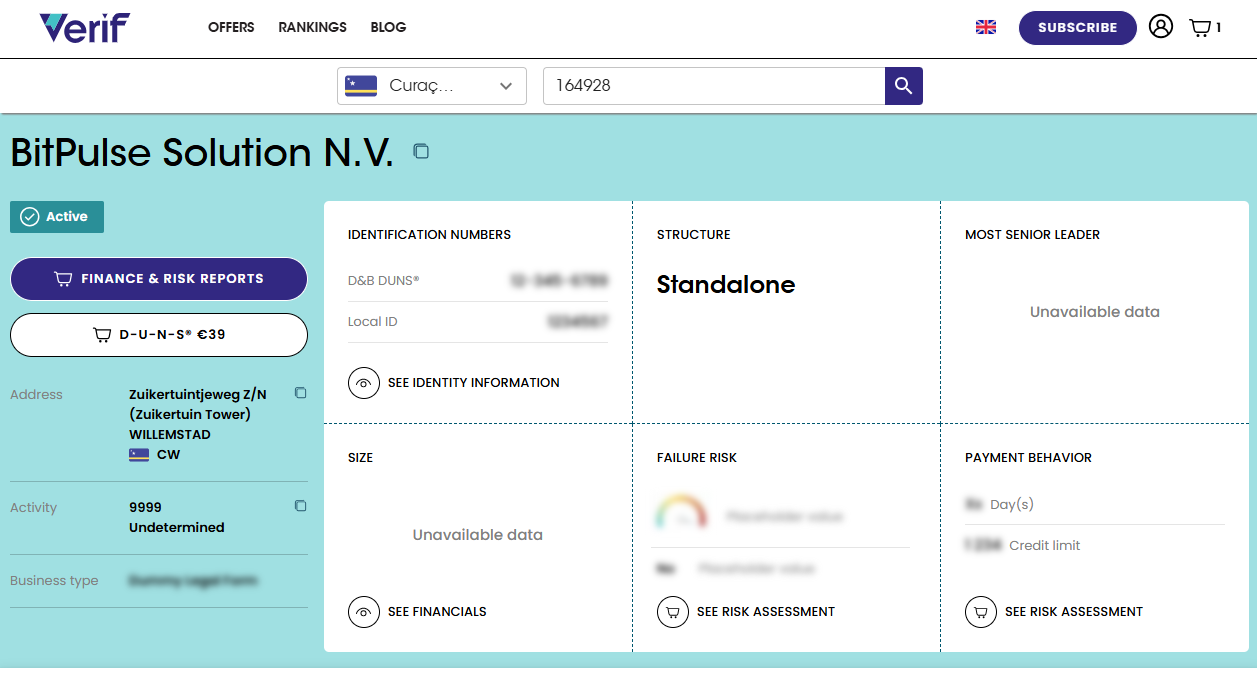This screenshot has width=1257, height=673.
Task: Click the Undetermined activity text
Action: [177, 527]
